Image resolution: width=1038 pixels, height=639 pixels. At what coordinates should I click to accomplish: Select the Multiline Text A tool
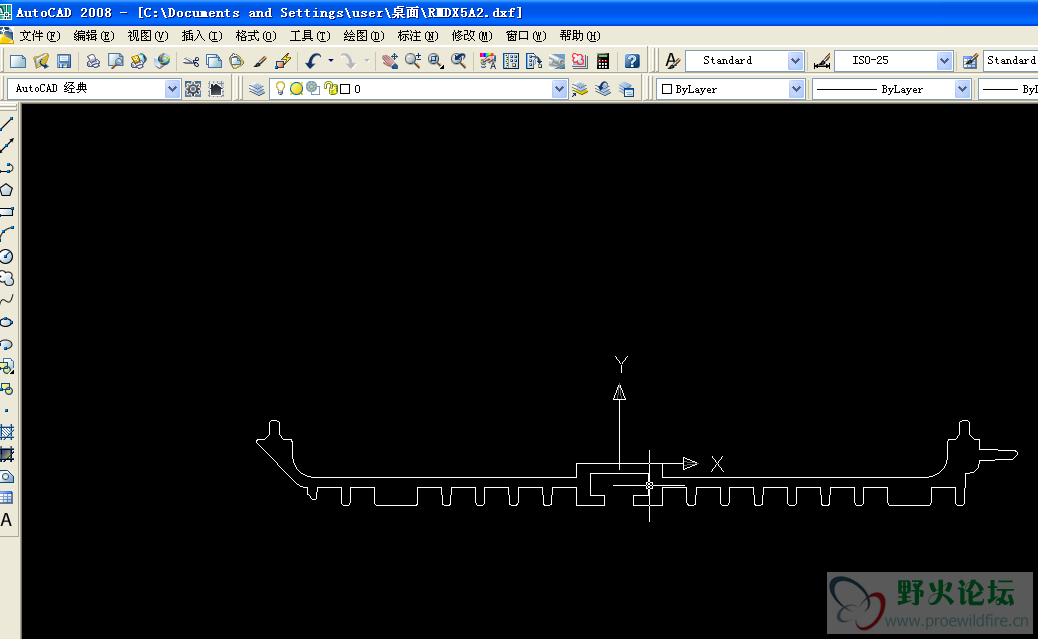pos(7,520)
